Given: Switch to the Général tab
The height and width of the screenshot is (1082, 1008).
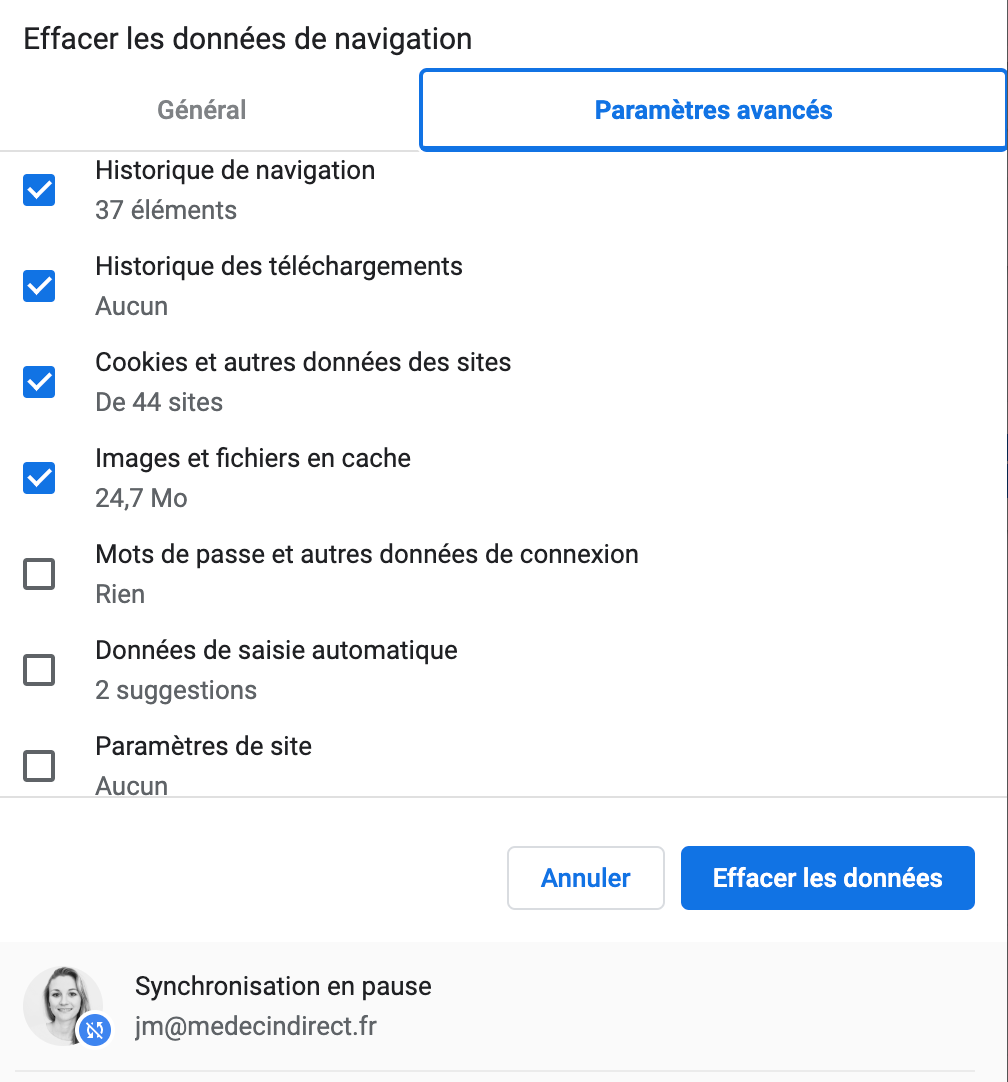Looking at the screenshot, I should [202, 110].
